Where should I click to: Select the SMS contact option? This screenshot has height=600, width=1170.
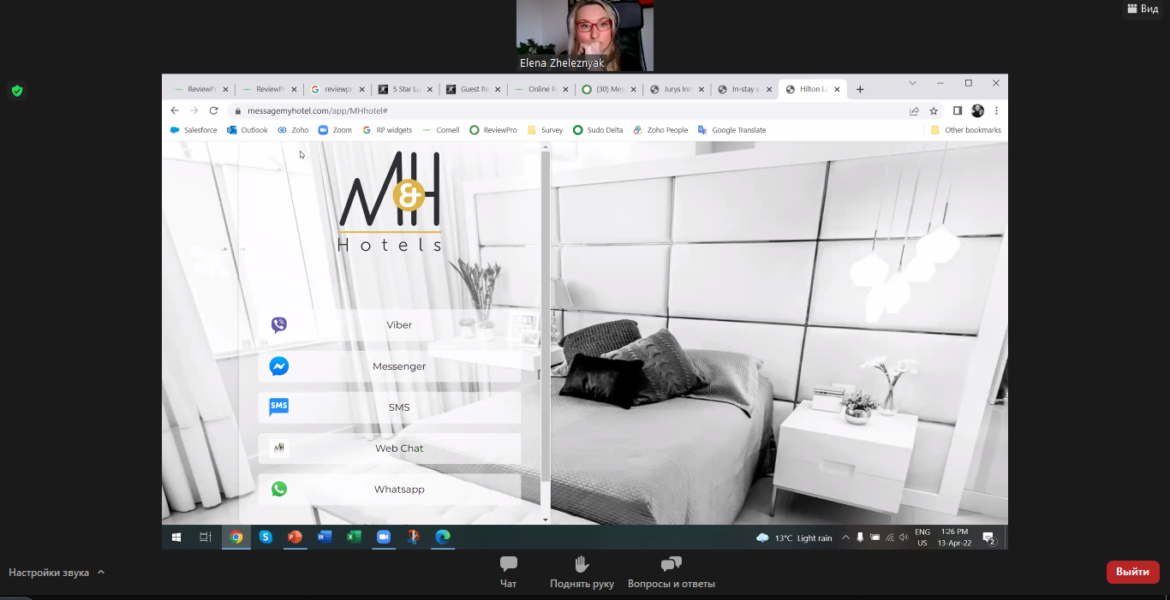coord(390,407)
